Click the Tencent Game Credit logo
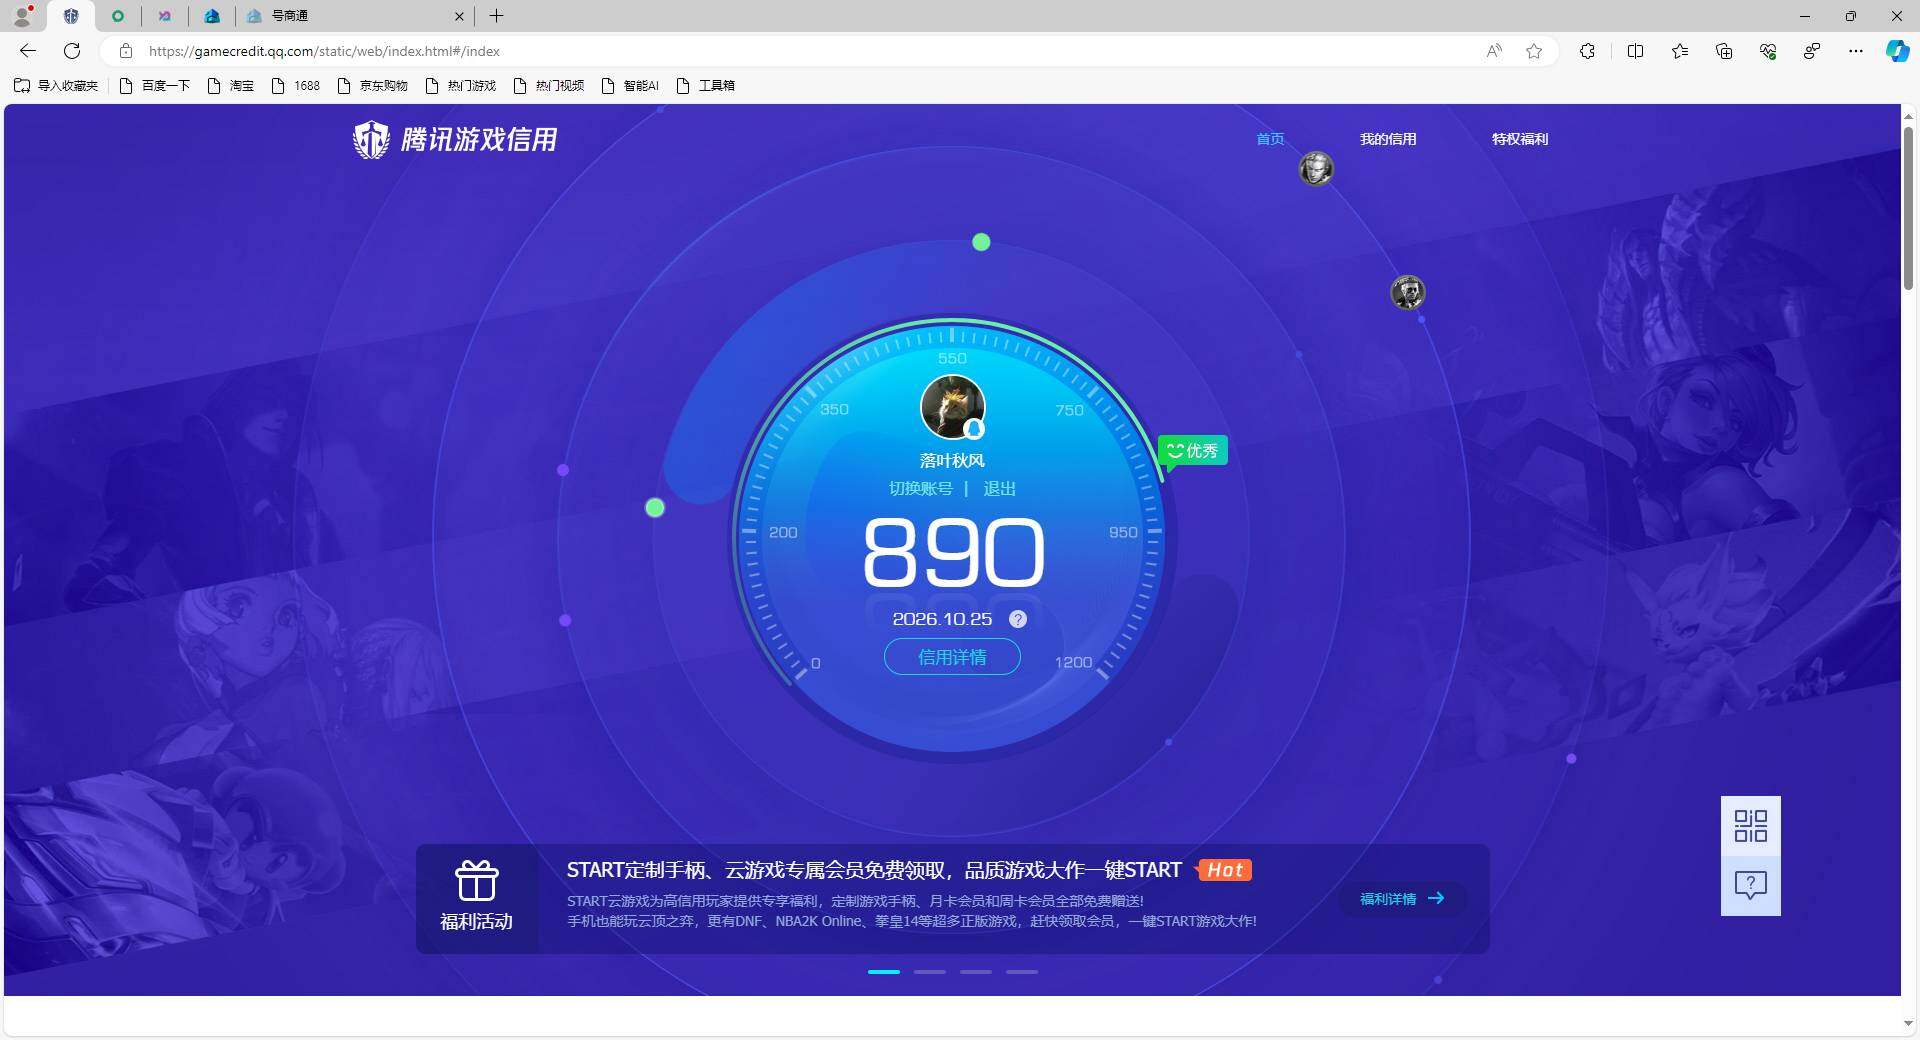1920x1040 pixels. pyautogui.click(x=455, y=139)
